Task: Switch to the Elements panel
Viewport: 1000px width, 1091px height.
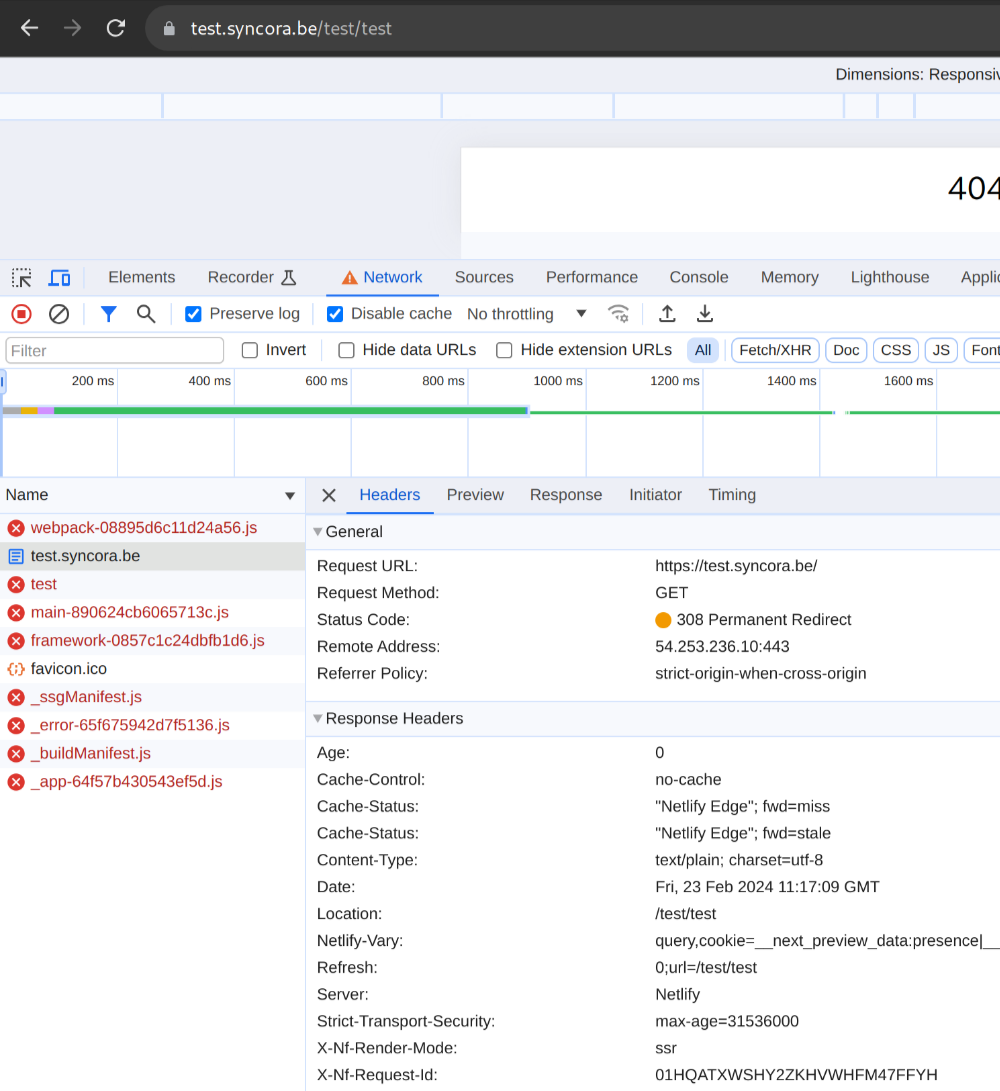Action: tap(142, 278)
